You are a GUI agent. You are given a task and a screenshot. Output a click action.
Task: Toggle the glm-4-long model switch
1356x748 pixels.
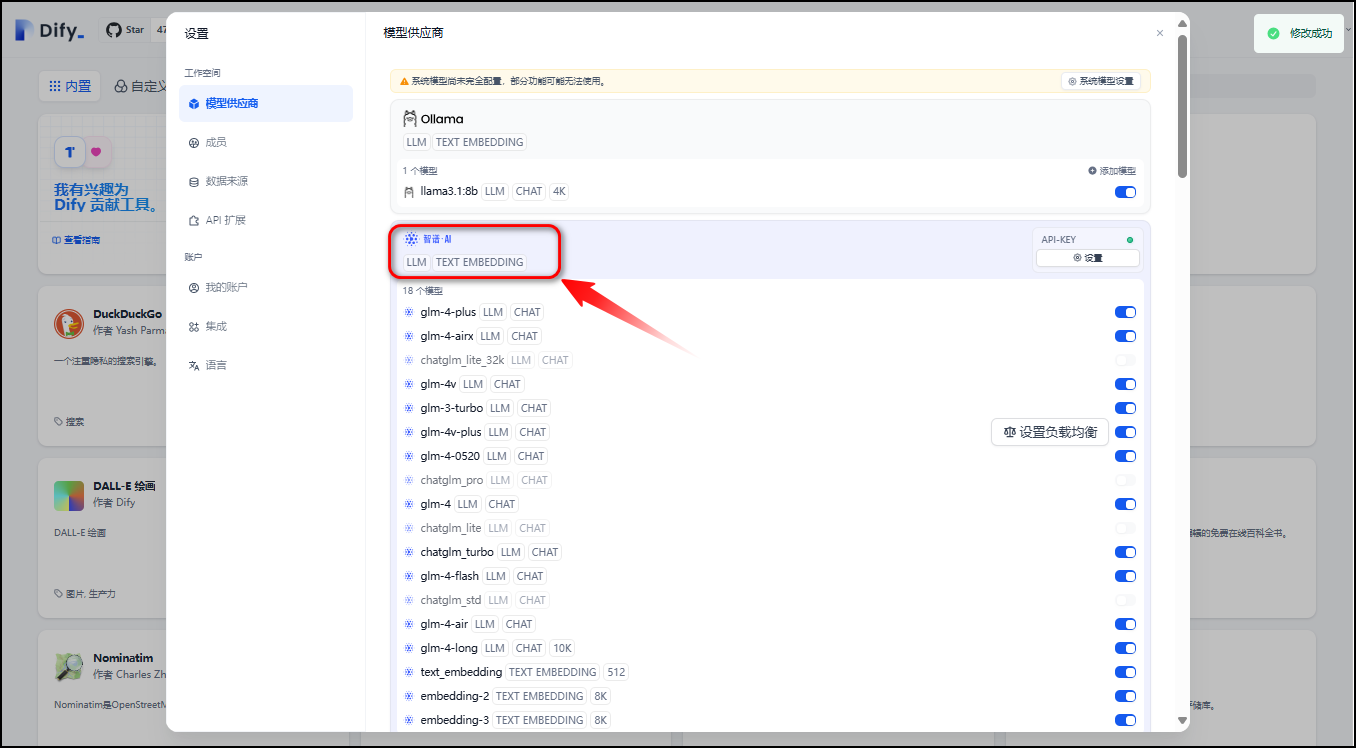(x=1125, y=648)
